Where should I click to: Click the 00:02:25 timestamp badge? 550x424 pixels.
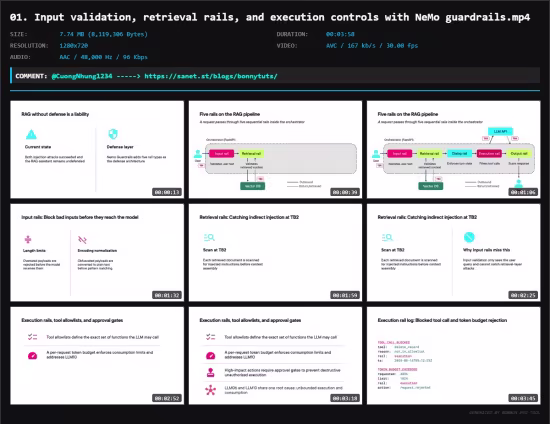pos(523,295)
